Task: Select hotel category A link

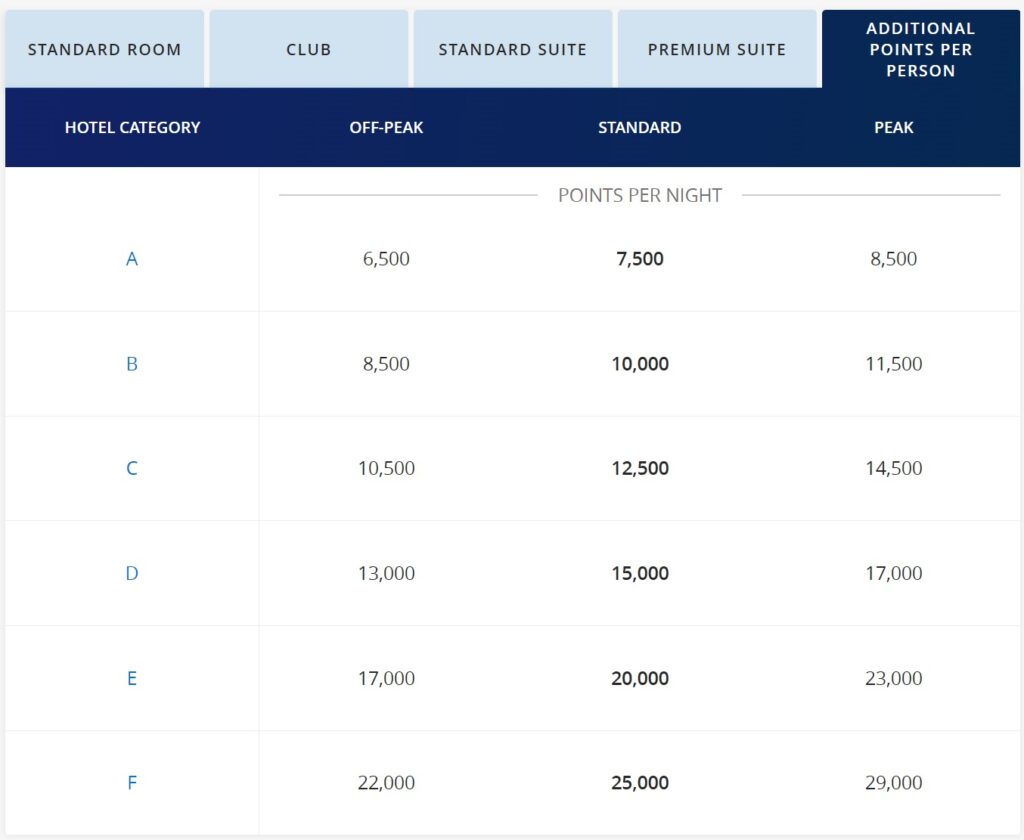Action: pos(131,258)
